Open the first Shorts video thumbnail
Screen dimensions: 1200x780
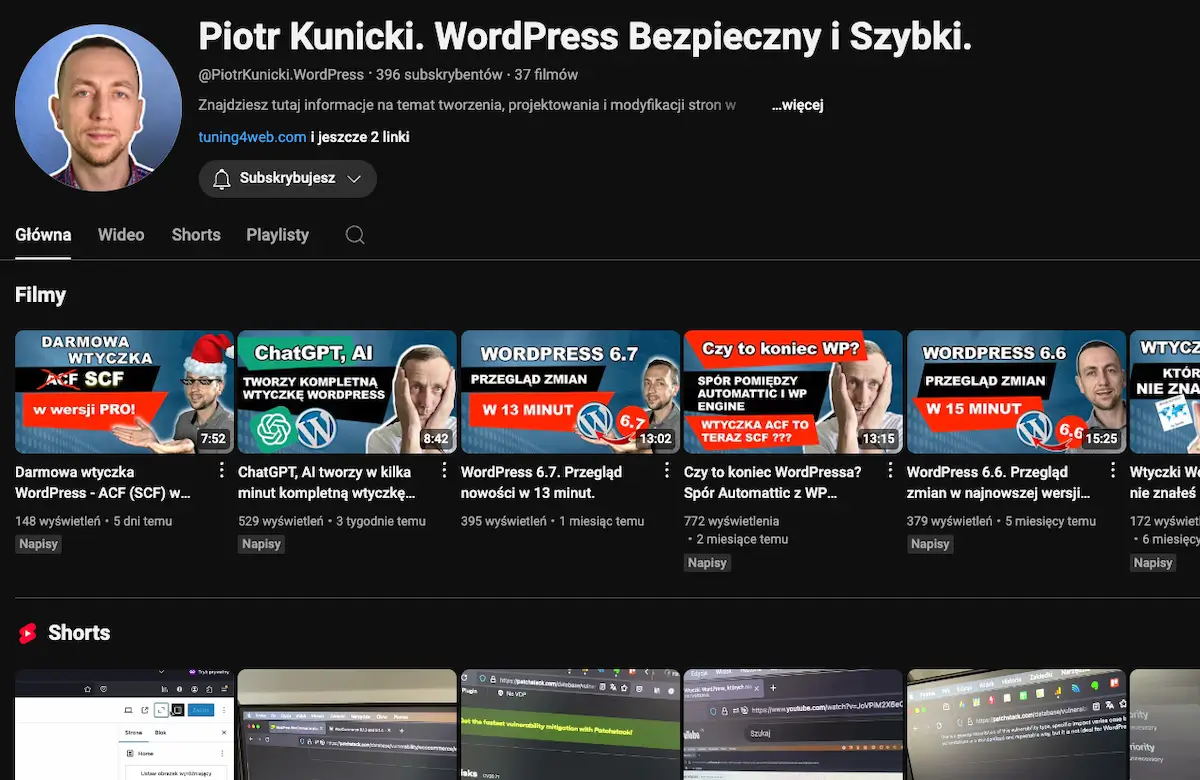point(124,725)
